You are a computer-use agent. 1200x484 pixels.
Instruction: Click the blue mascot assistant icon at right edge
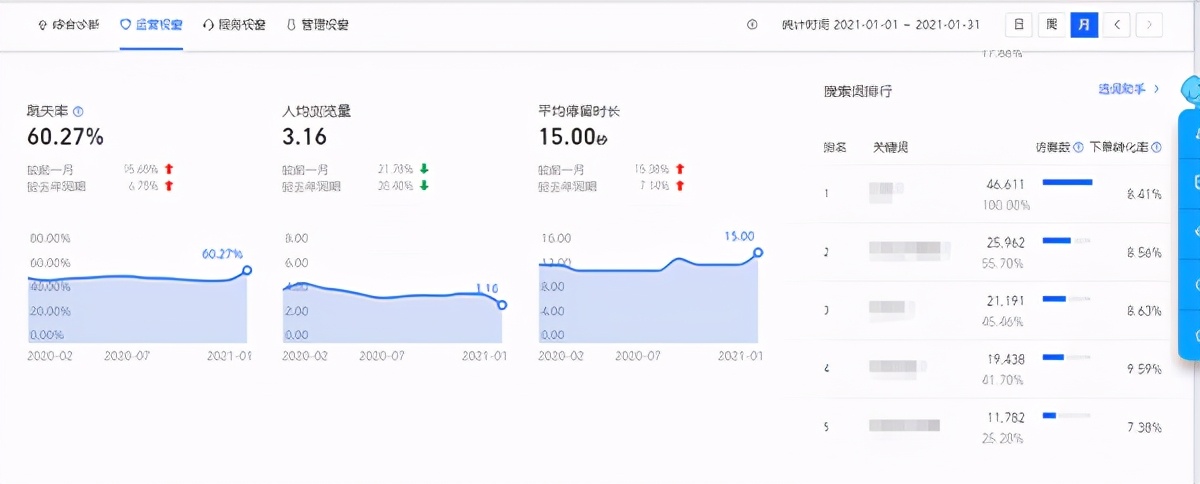[1189, 92]
